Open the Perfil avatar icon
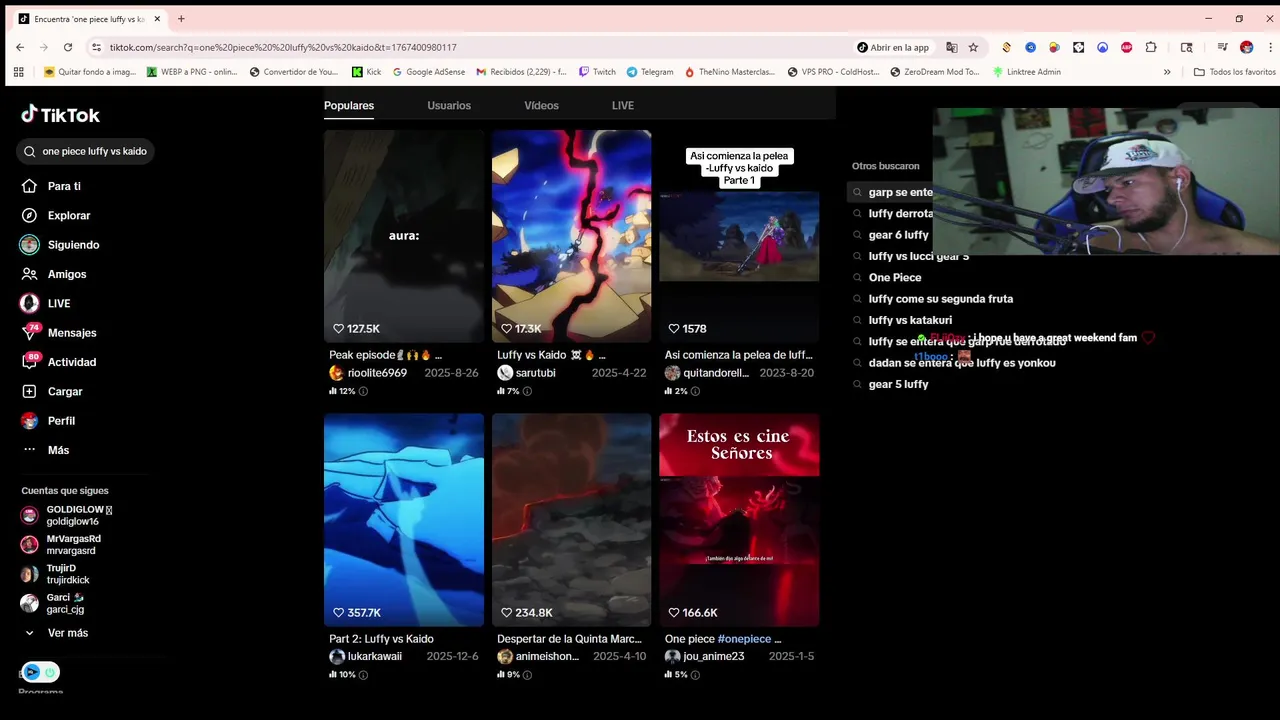1280x720 pixels. 30,420
